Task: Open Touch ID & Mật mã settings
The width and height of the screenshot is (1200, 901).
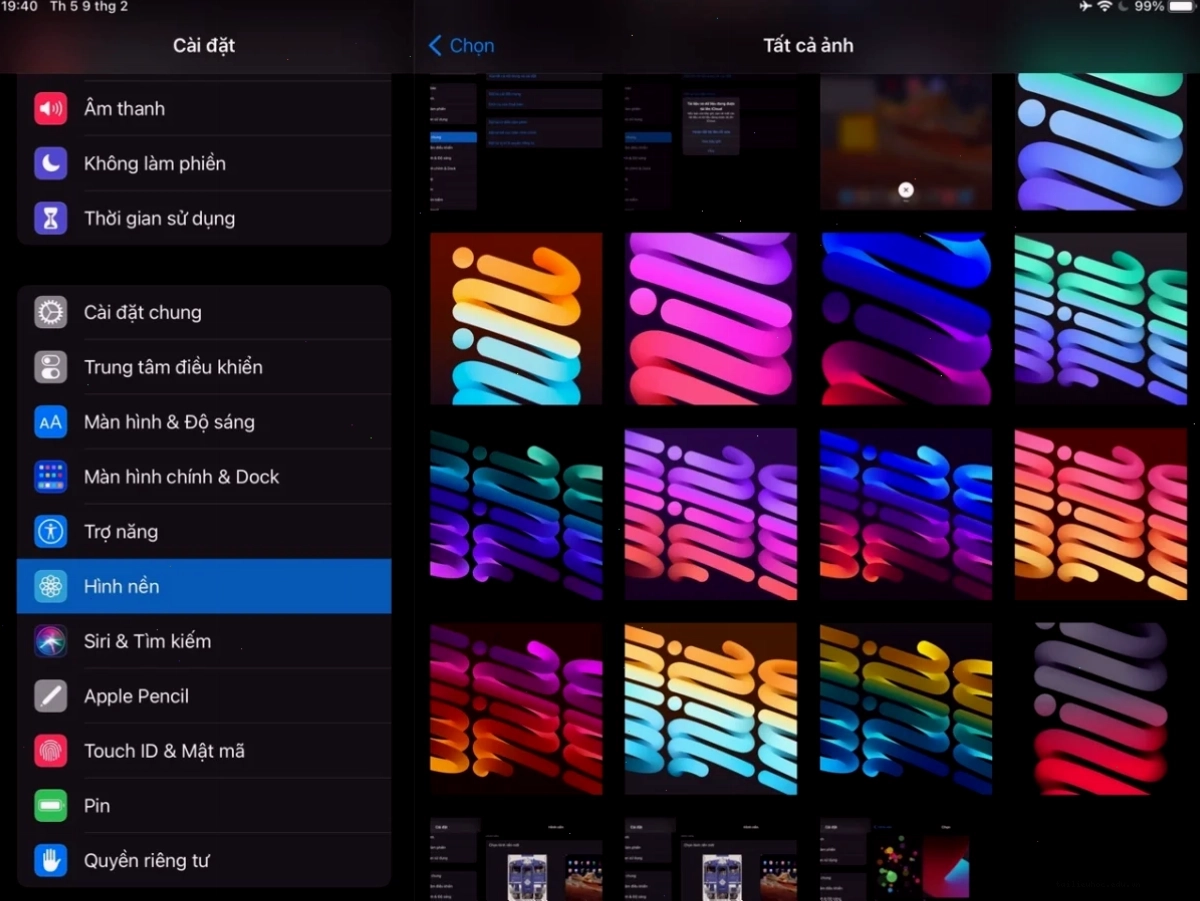Action: pyautogui.click(x=204, y=751)
